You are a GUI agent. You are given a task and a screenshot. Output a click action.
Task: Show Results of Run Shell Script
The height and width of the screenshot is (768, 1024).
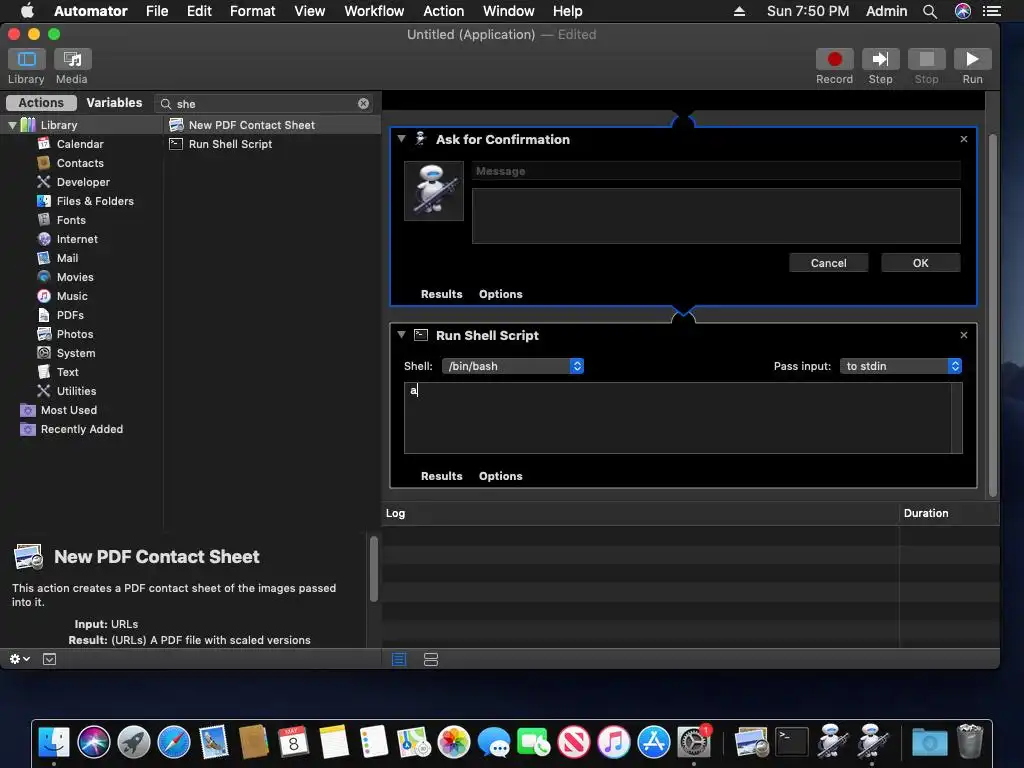point(441,476)
